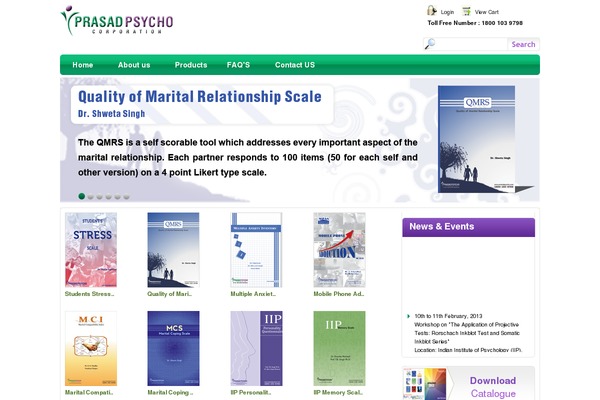Open the Contact US menu item
Viewport: 600px width, 400px height.
click(295, 65)
